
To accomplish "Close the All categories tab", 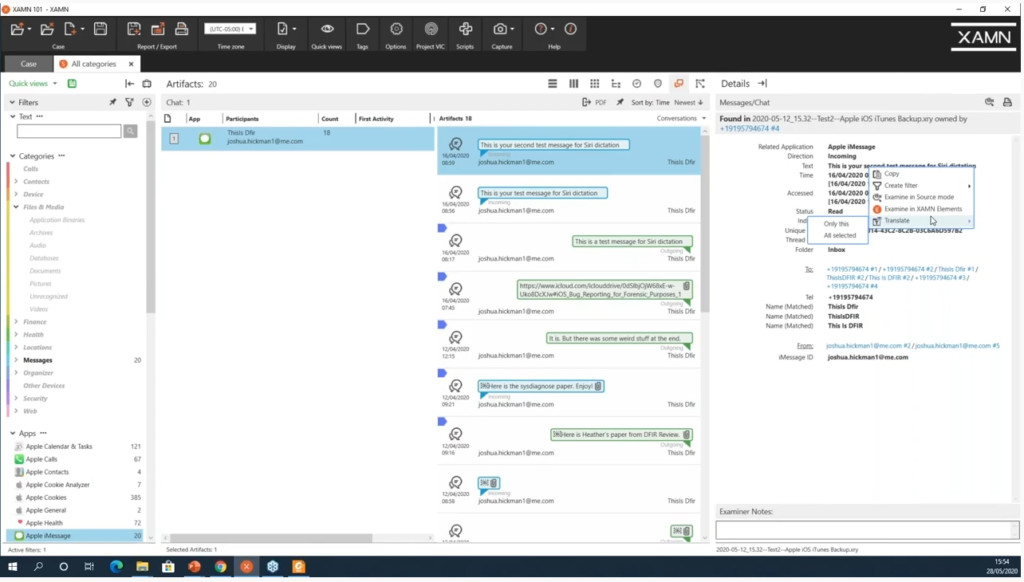I will [131, 64].
